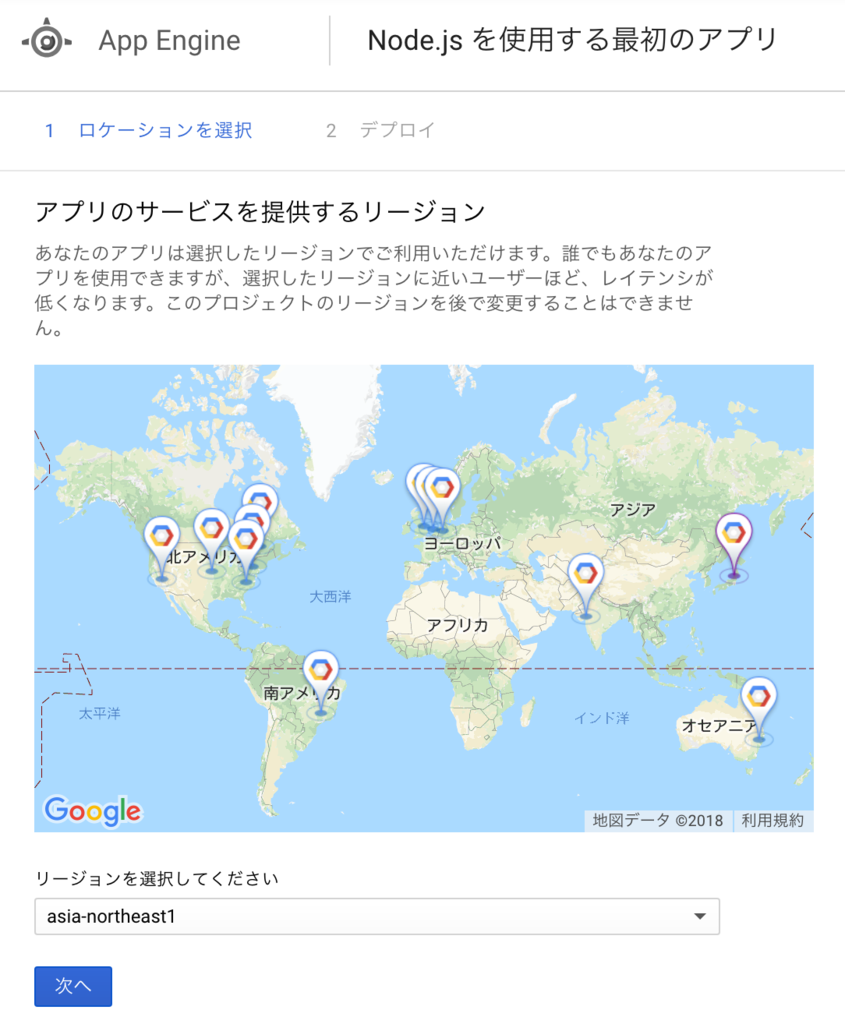Click the Google logo on map
Image resolution: width=845 pixels, height=1024 pixels.
(92, 811)
